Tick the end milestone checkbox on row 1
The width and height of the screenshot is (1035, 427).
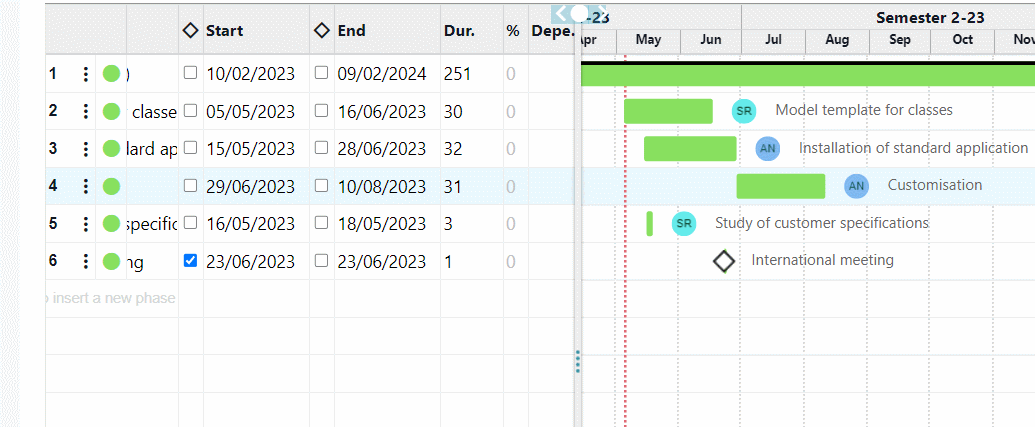coord(321,73)
